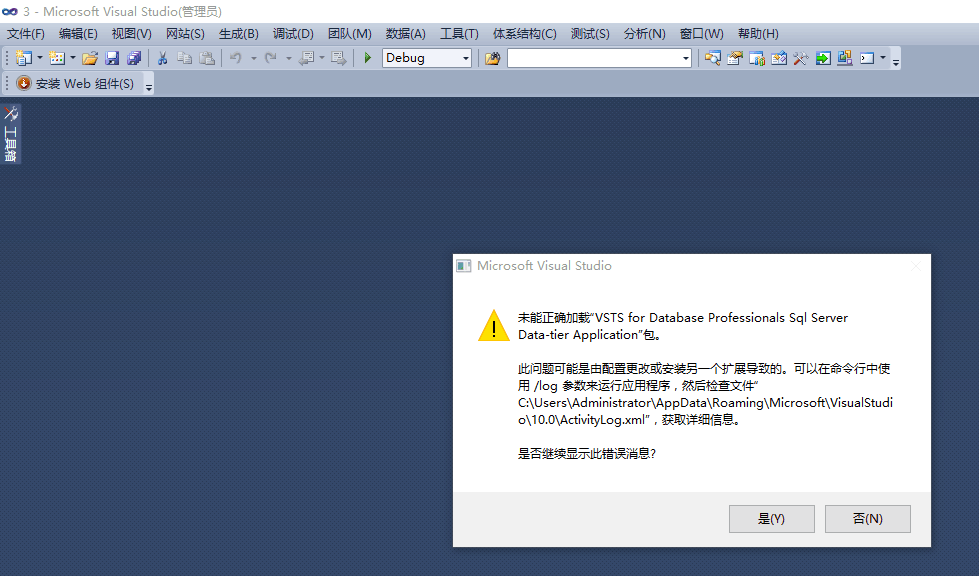Expand the Command Window dropdown arrow
This screenshot has width=979, height=576.
(x=883, y=58)
